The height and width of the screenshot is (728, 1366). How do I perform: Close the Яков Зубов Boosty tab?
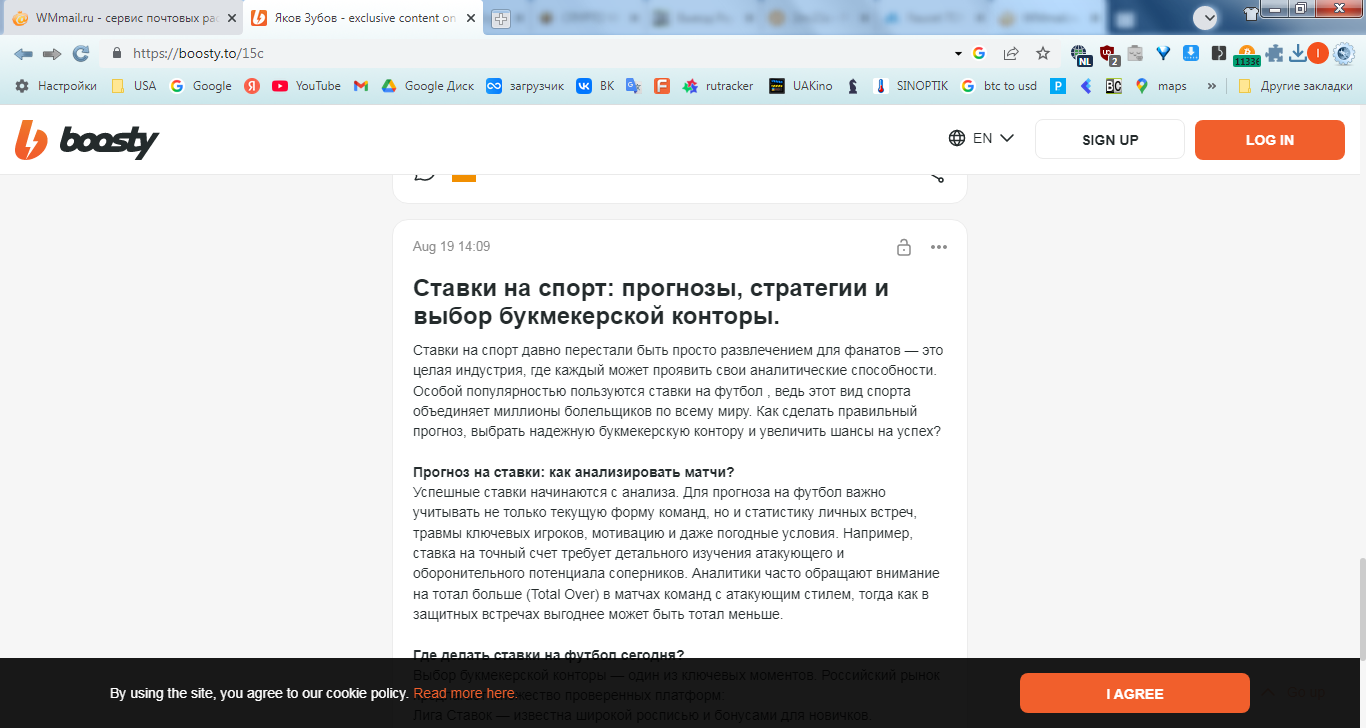[x=470, y=18]
